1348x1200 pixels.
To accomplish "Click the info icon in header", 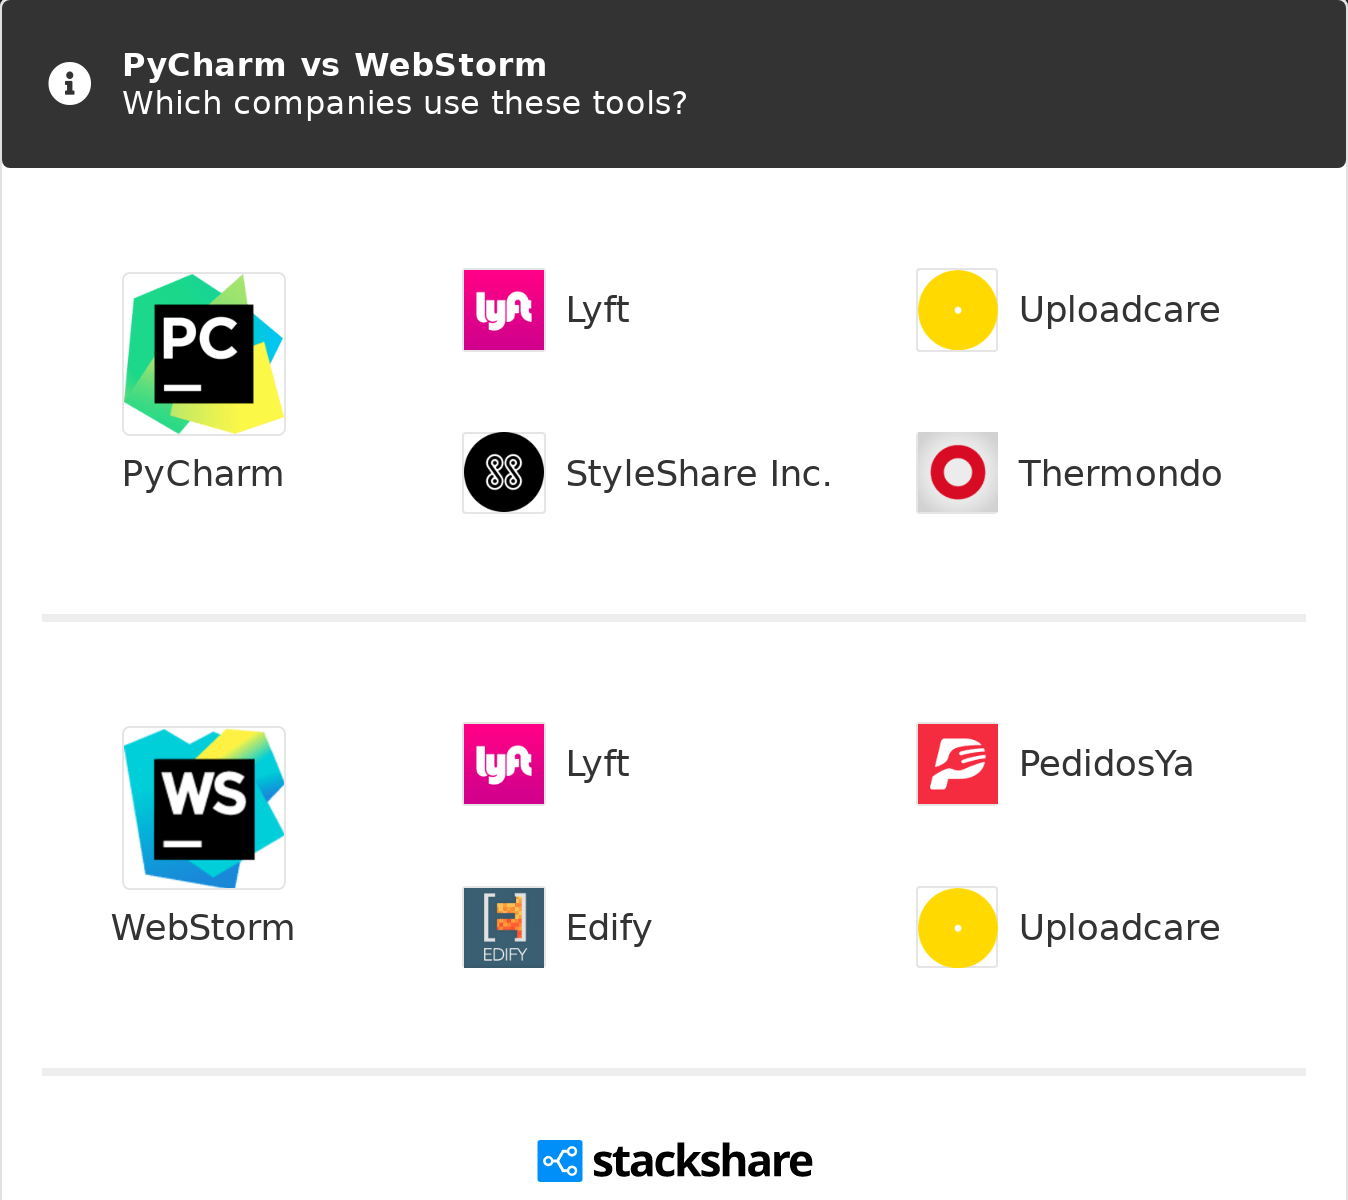I will click(70, 84).
